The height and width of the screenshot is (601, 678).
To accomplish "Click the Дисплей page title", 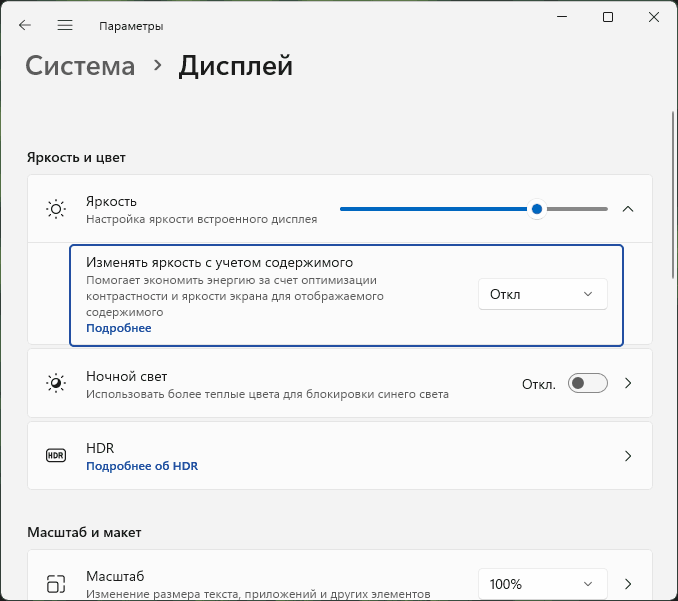I will pos(236,66).
